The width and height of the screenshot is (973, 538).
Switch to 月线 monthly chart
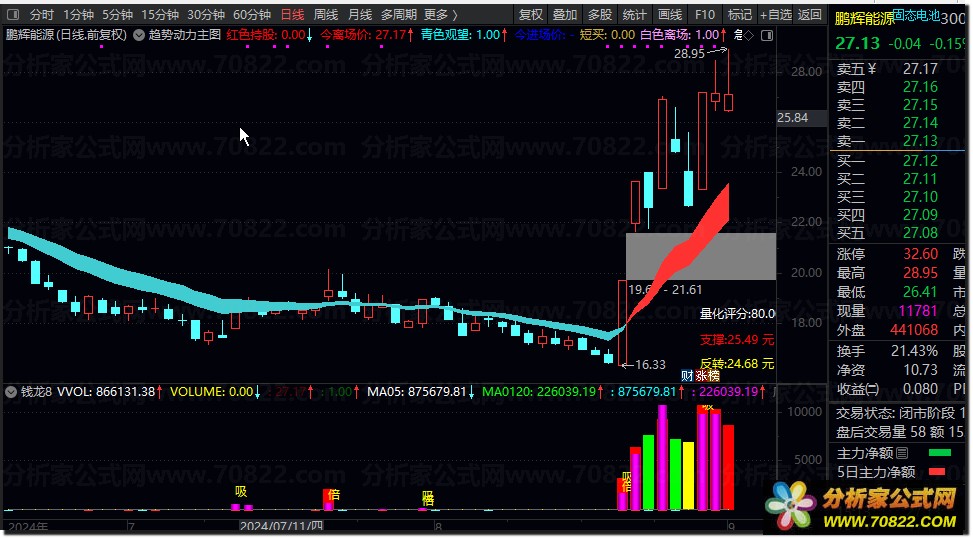(x=360, y=14)
